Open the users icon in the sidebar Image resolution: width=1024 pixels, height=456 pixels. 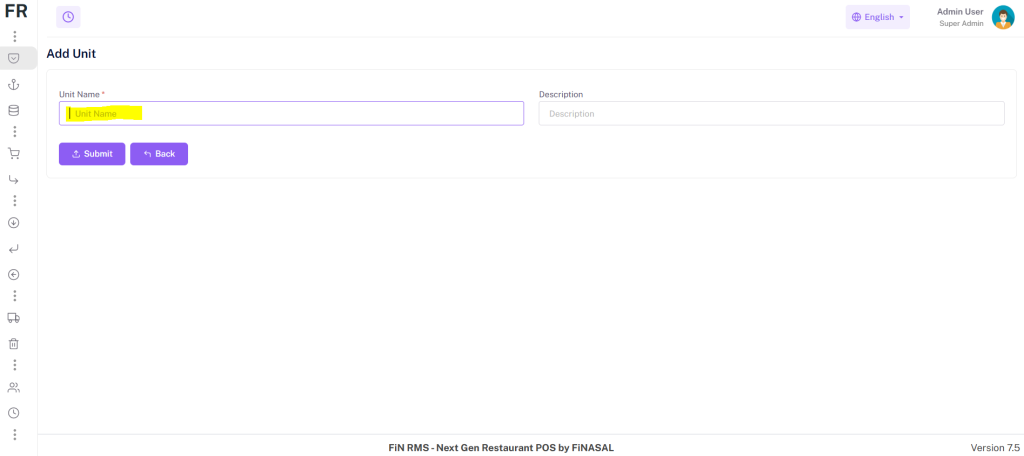click(14, 387)
